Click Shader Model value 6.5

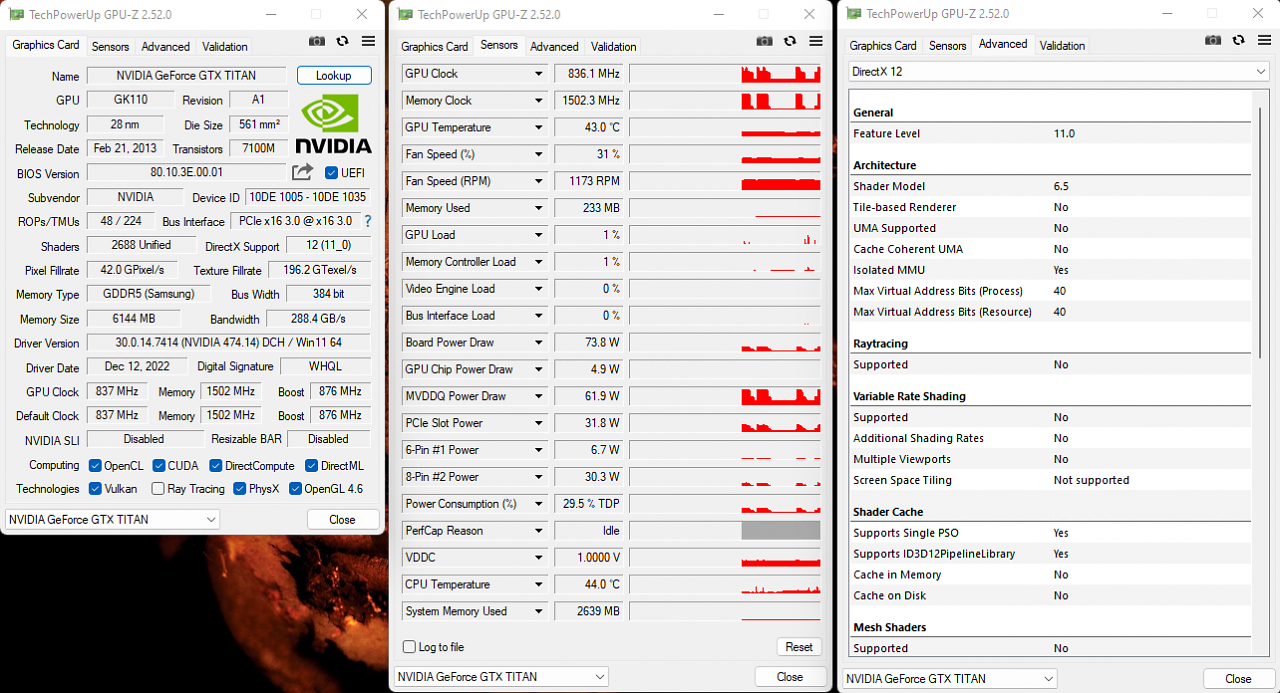point(1060,186)
